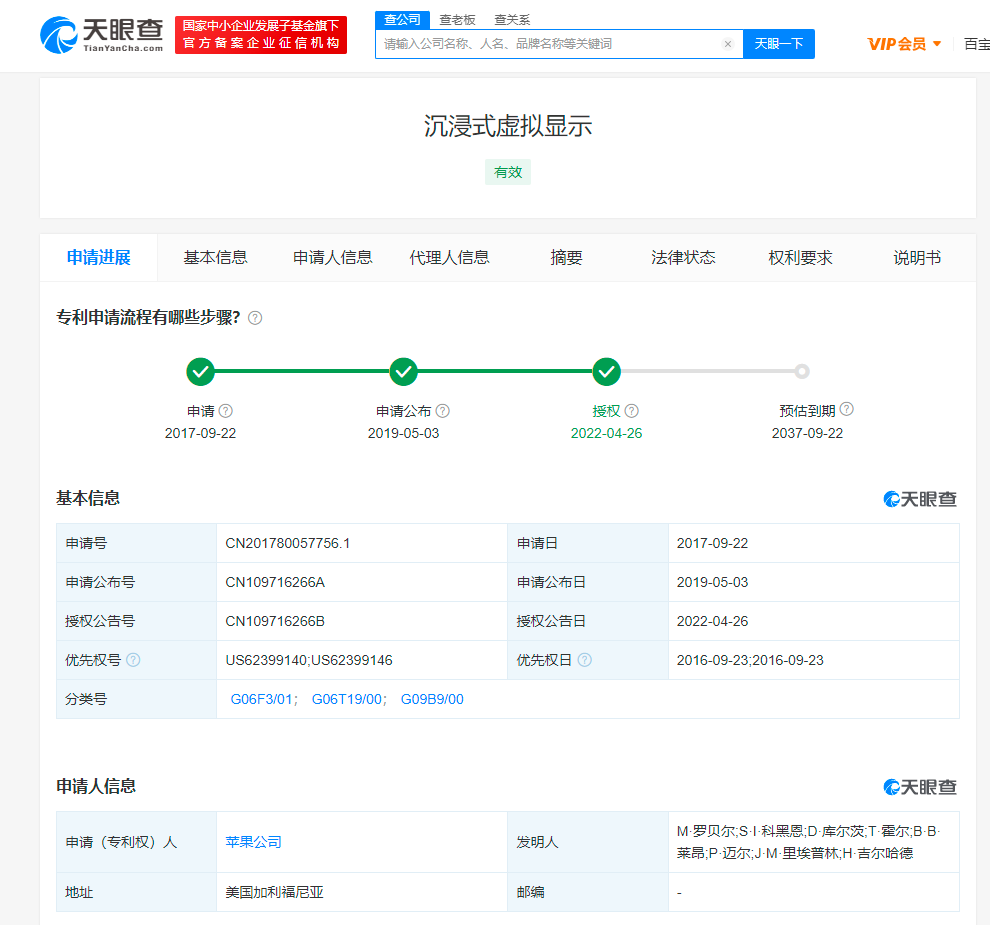This screenshot has width=990, height=925.
Task: Click the 美国加利福尼亚 address cell
Action: [362, 892]
